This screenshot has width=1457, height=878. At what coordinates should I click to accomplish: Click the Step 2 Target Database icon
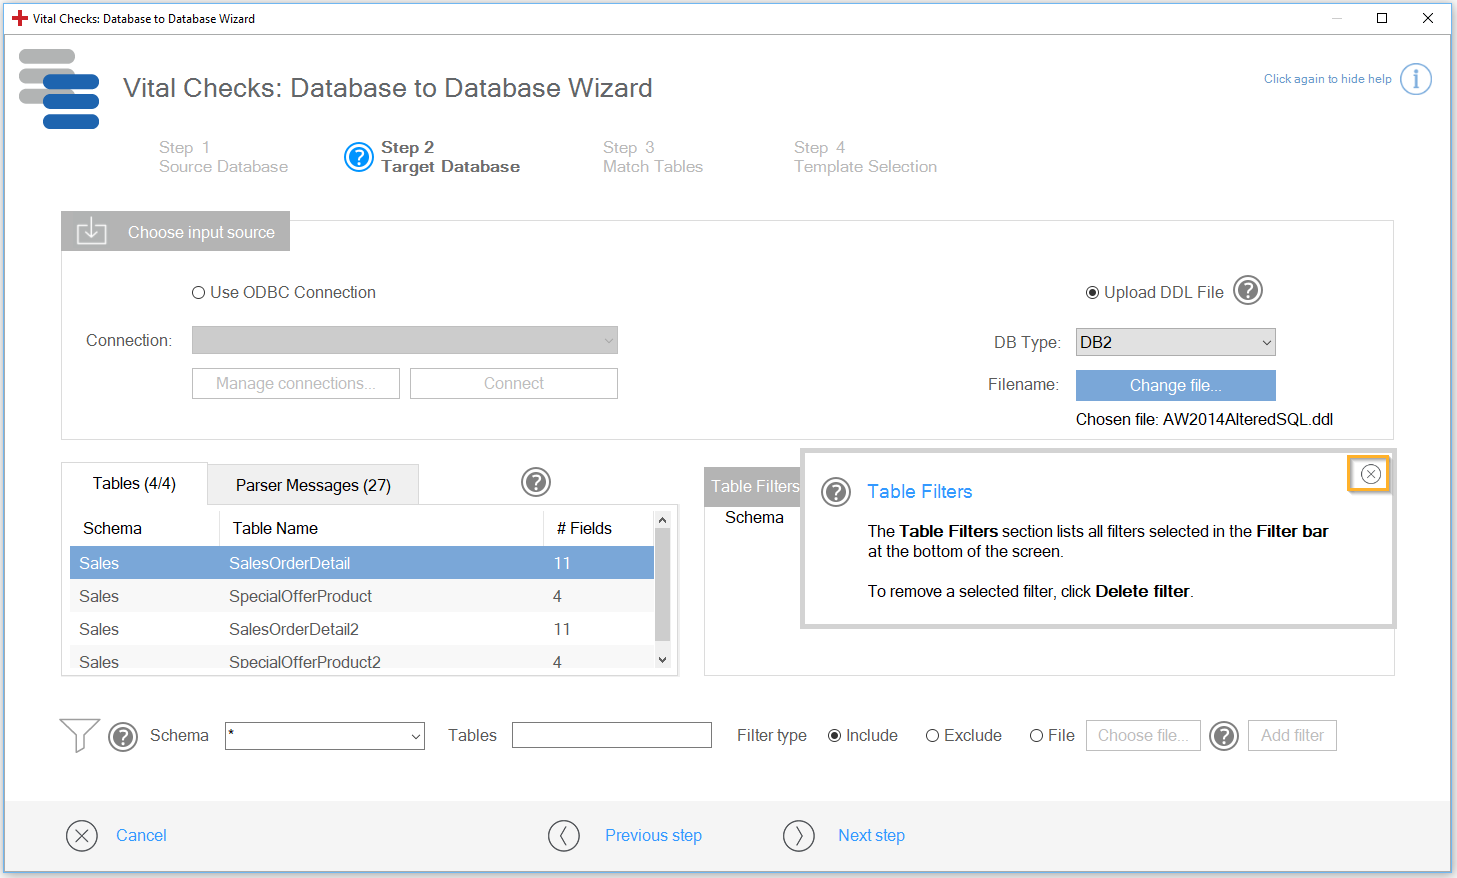pos(358,157)
